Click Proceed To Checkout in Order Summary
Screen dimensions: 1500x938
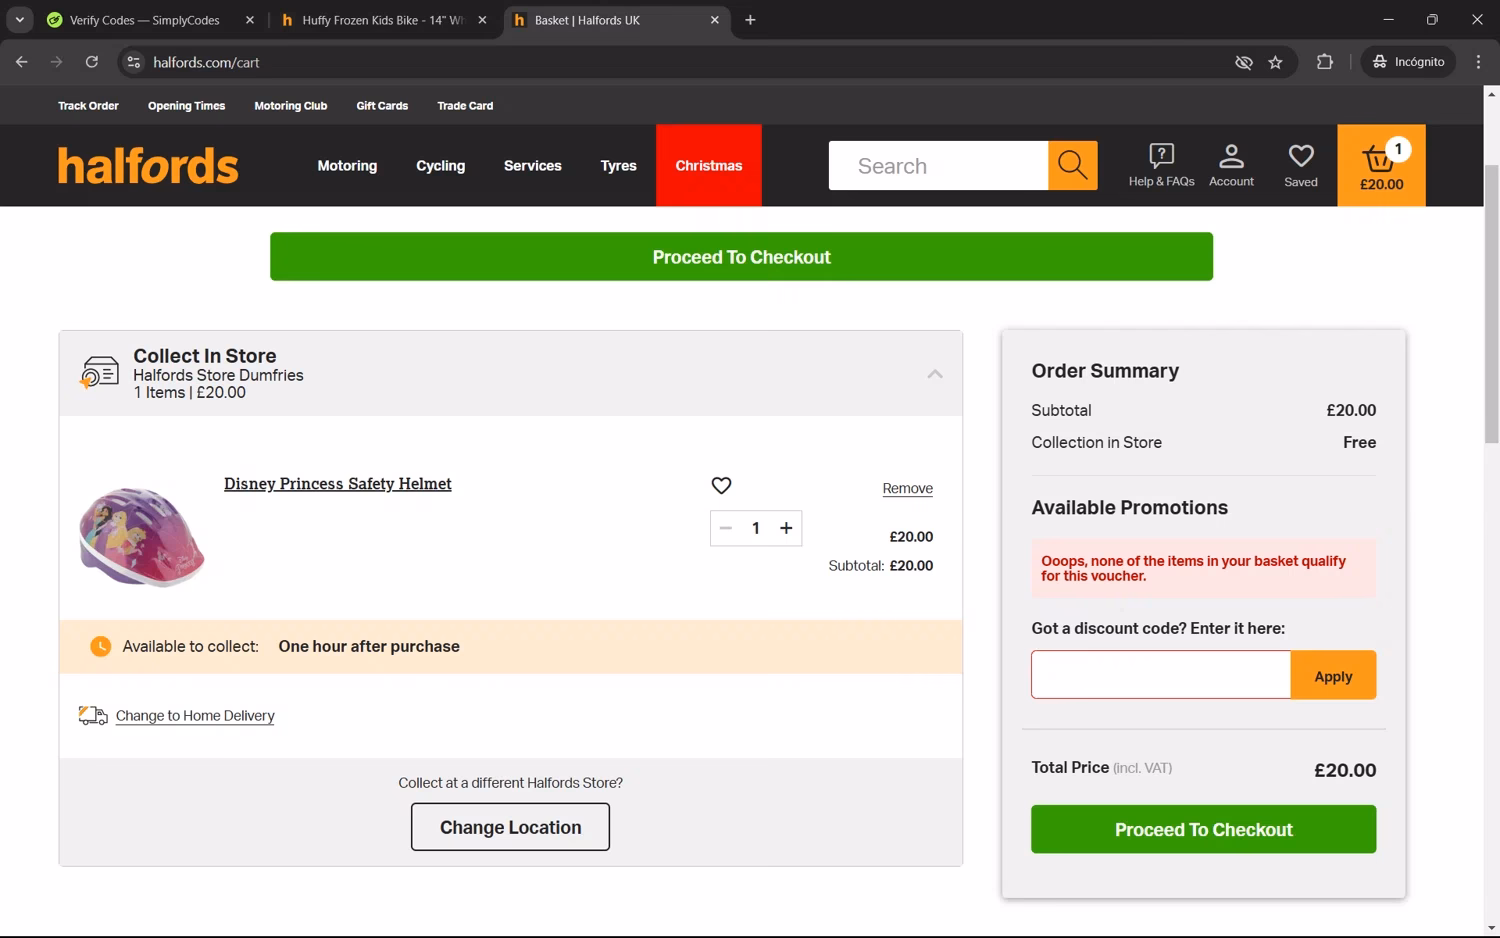click(x=1203, y=829)
